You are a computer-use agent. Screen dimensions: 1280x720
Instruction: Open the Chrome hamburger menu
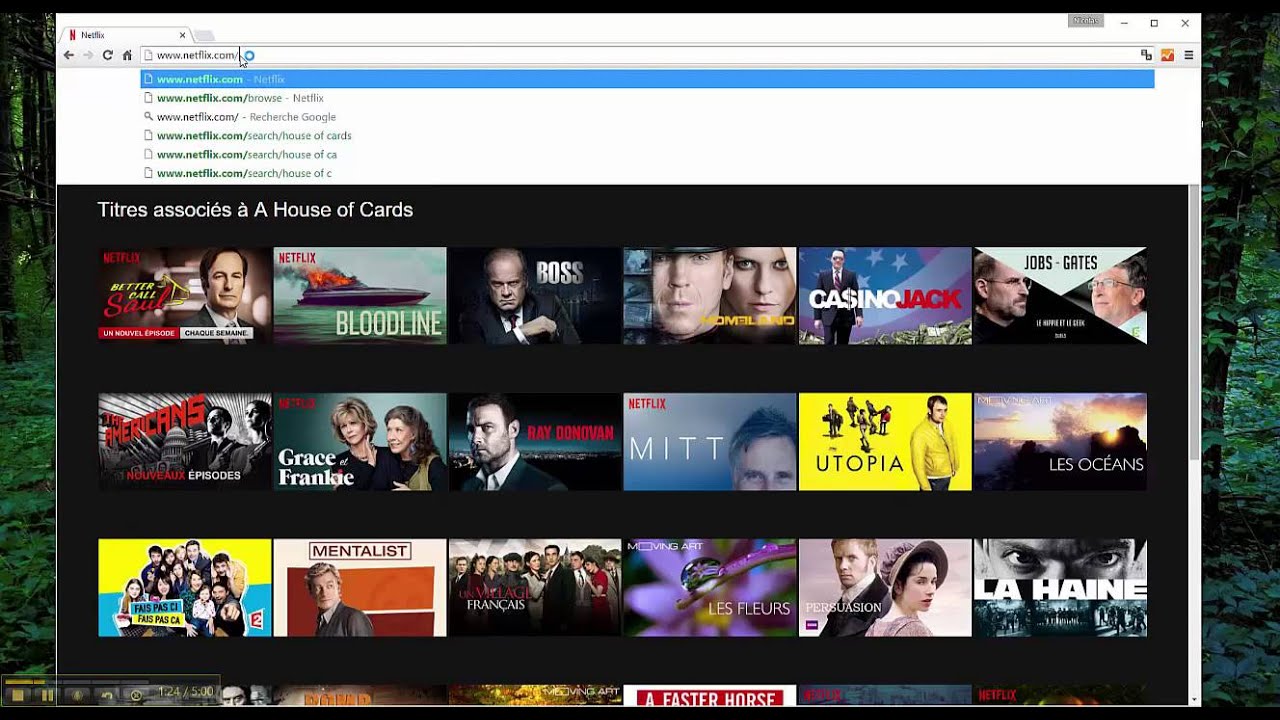tap(1189, 55)
